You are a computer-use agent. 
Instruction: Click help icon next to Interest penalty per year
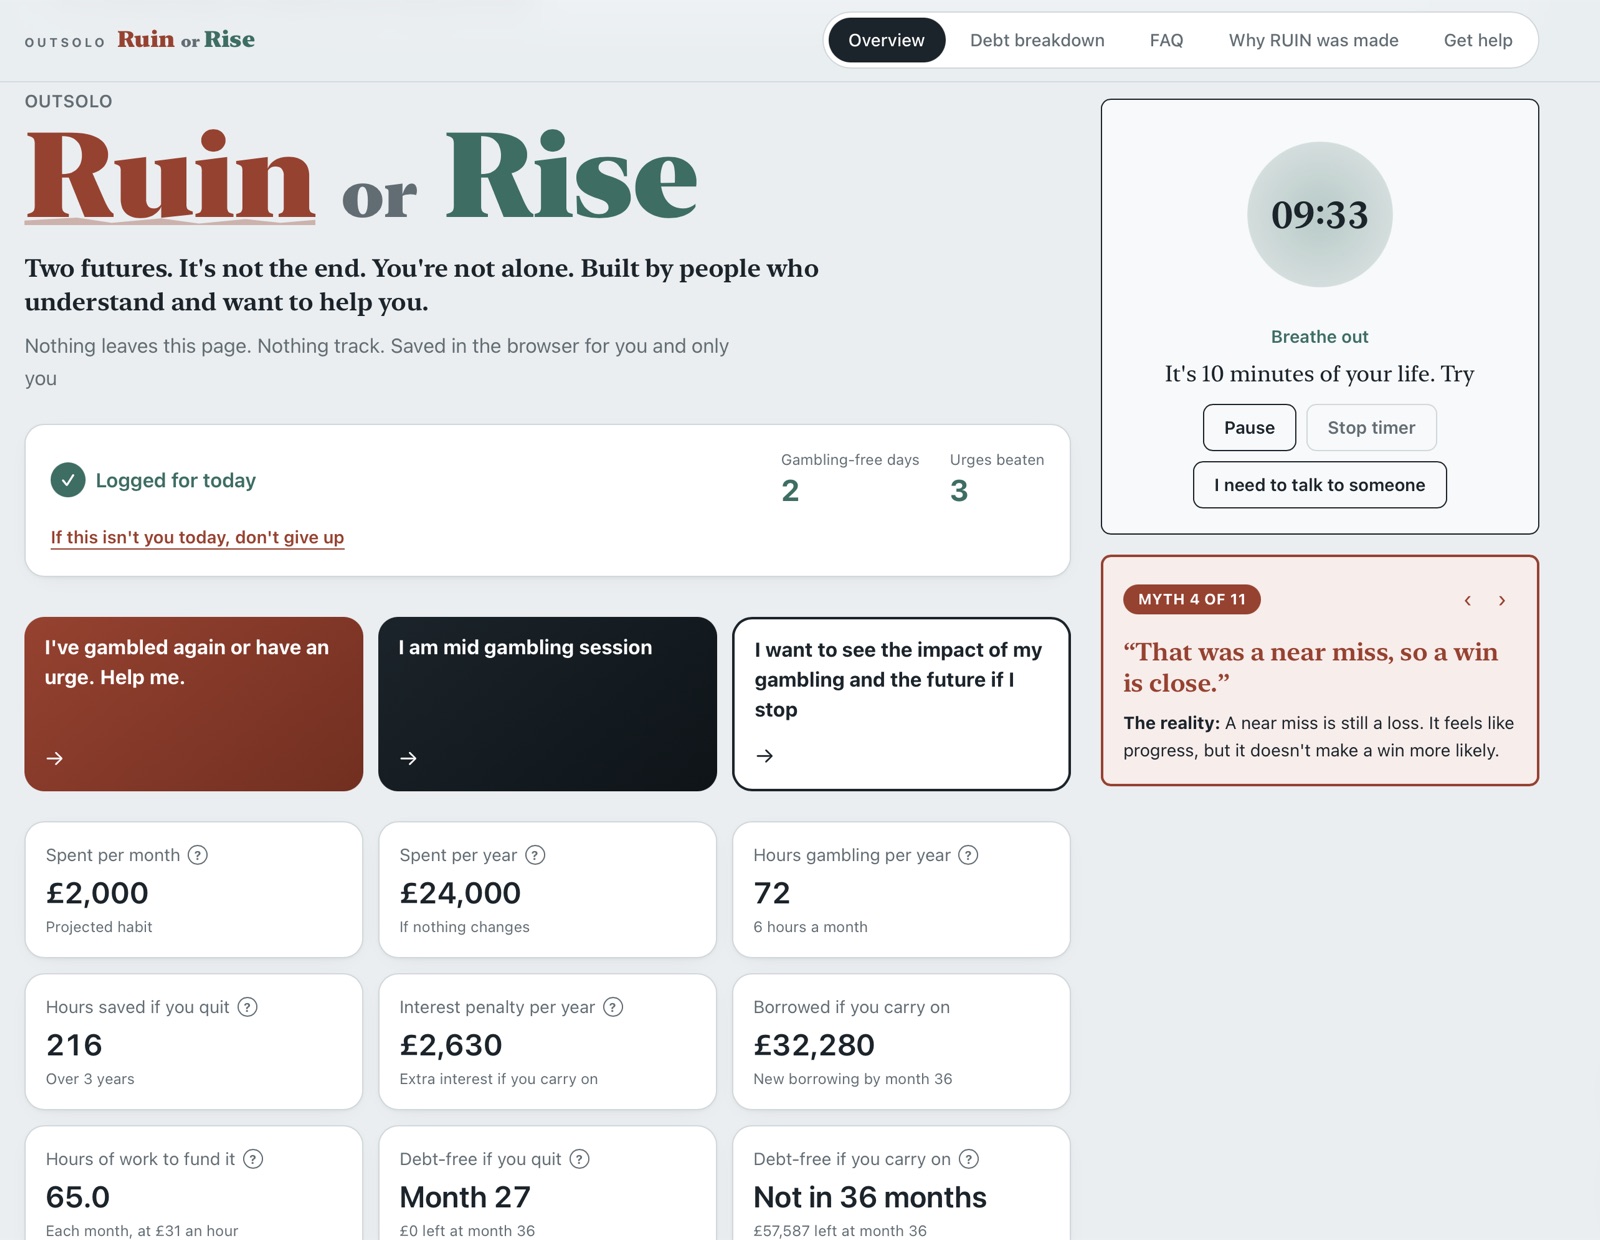(x=613, y=1007)
